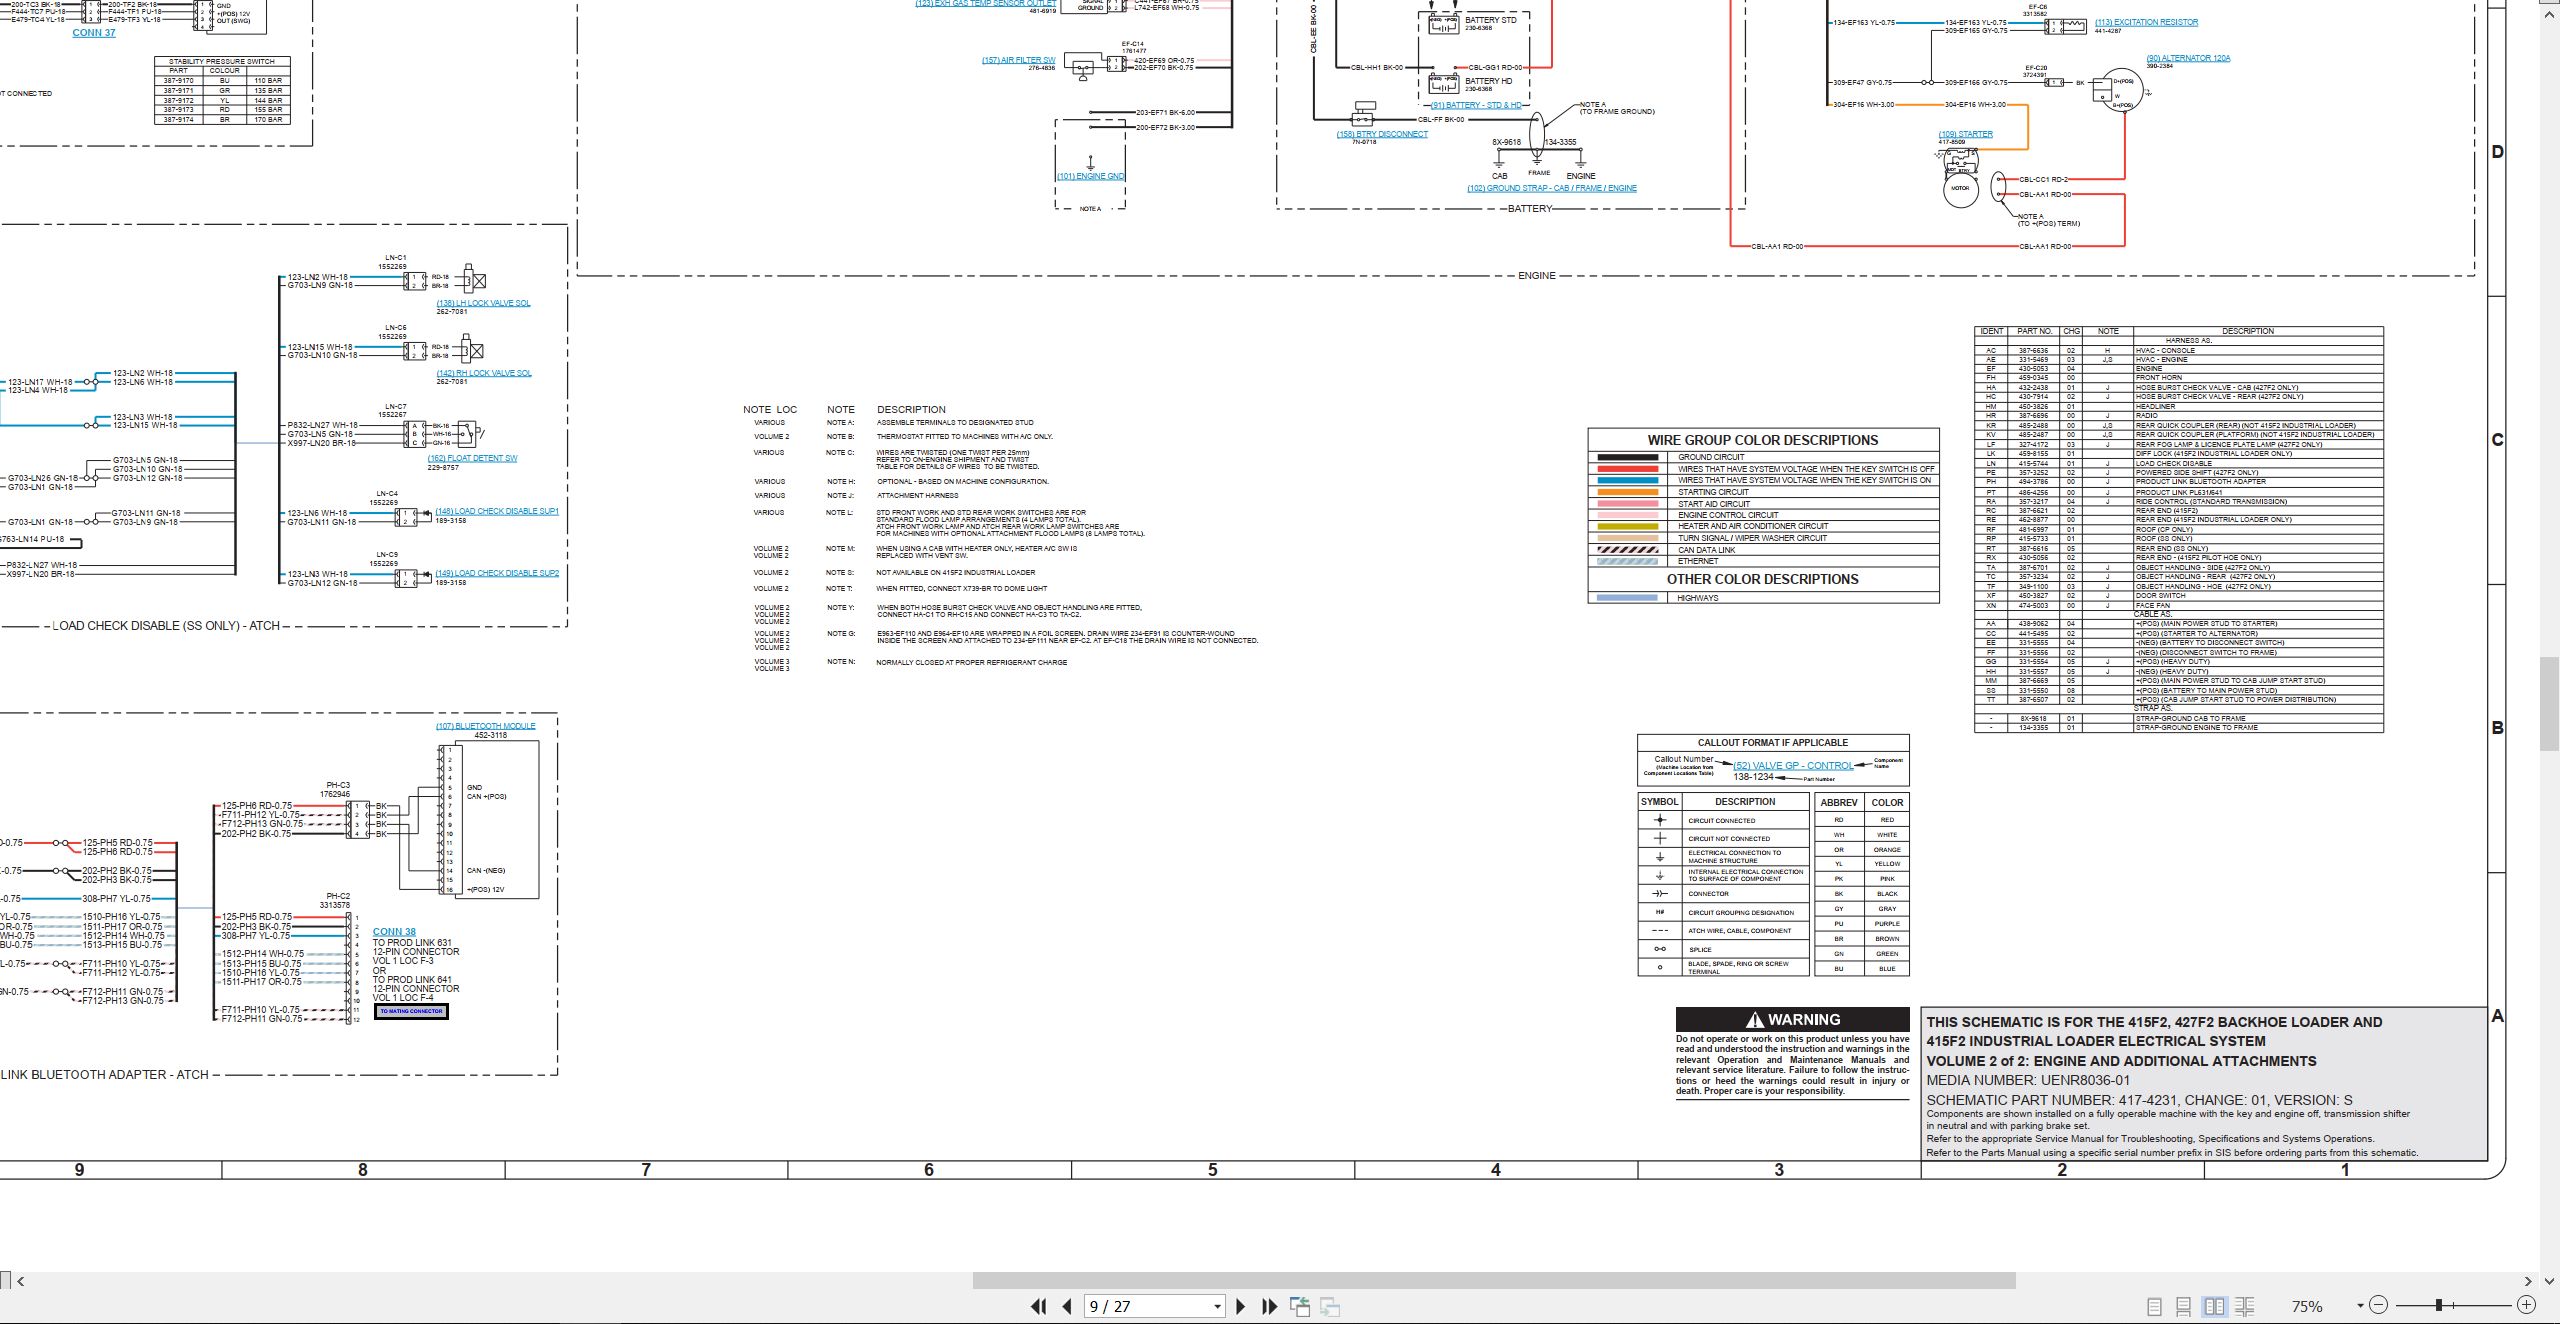This screenshot has height=1324, width=2560.
Task: Enable continuous scrolling page view
Action: point(2184,1306)
